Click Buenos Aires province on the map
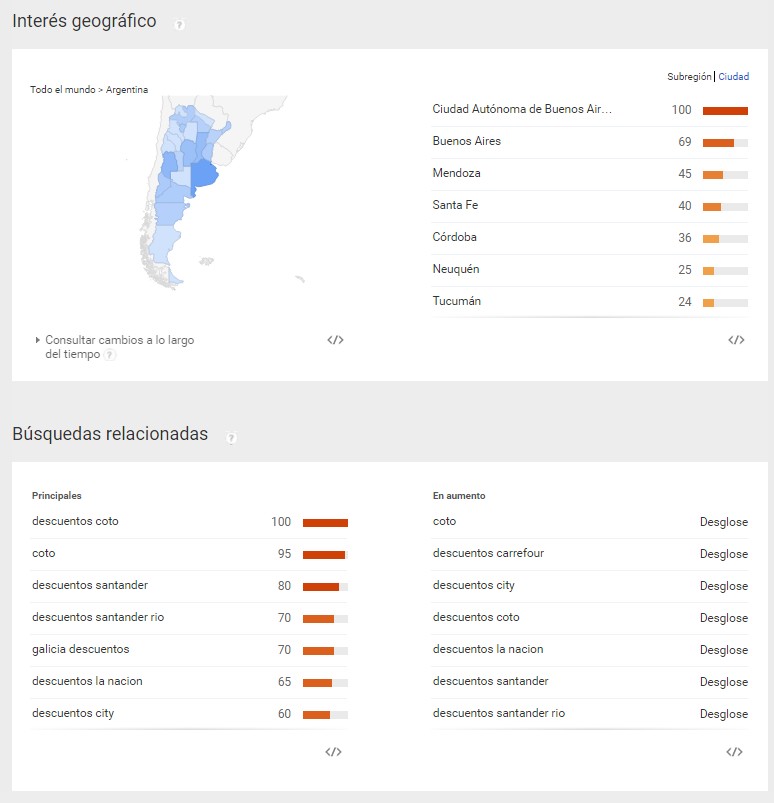This screenshot has width=774, height=803. pos(205,174)
